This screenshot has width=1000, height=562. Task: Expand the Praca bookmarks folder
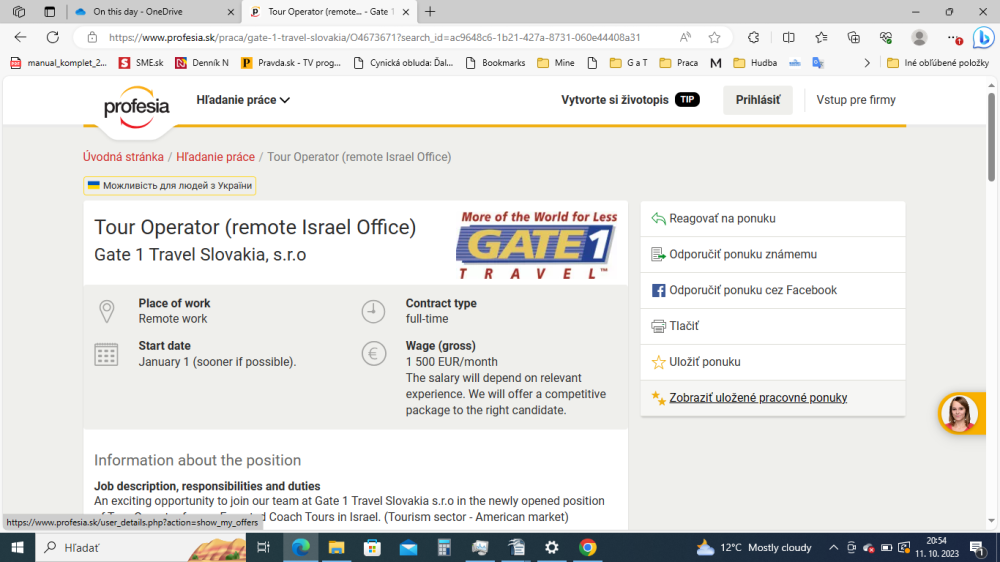pyautogui.click(x=679, y=63)
